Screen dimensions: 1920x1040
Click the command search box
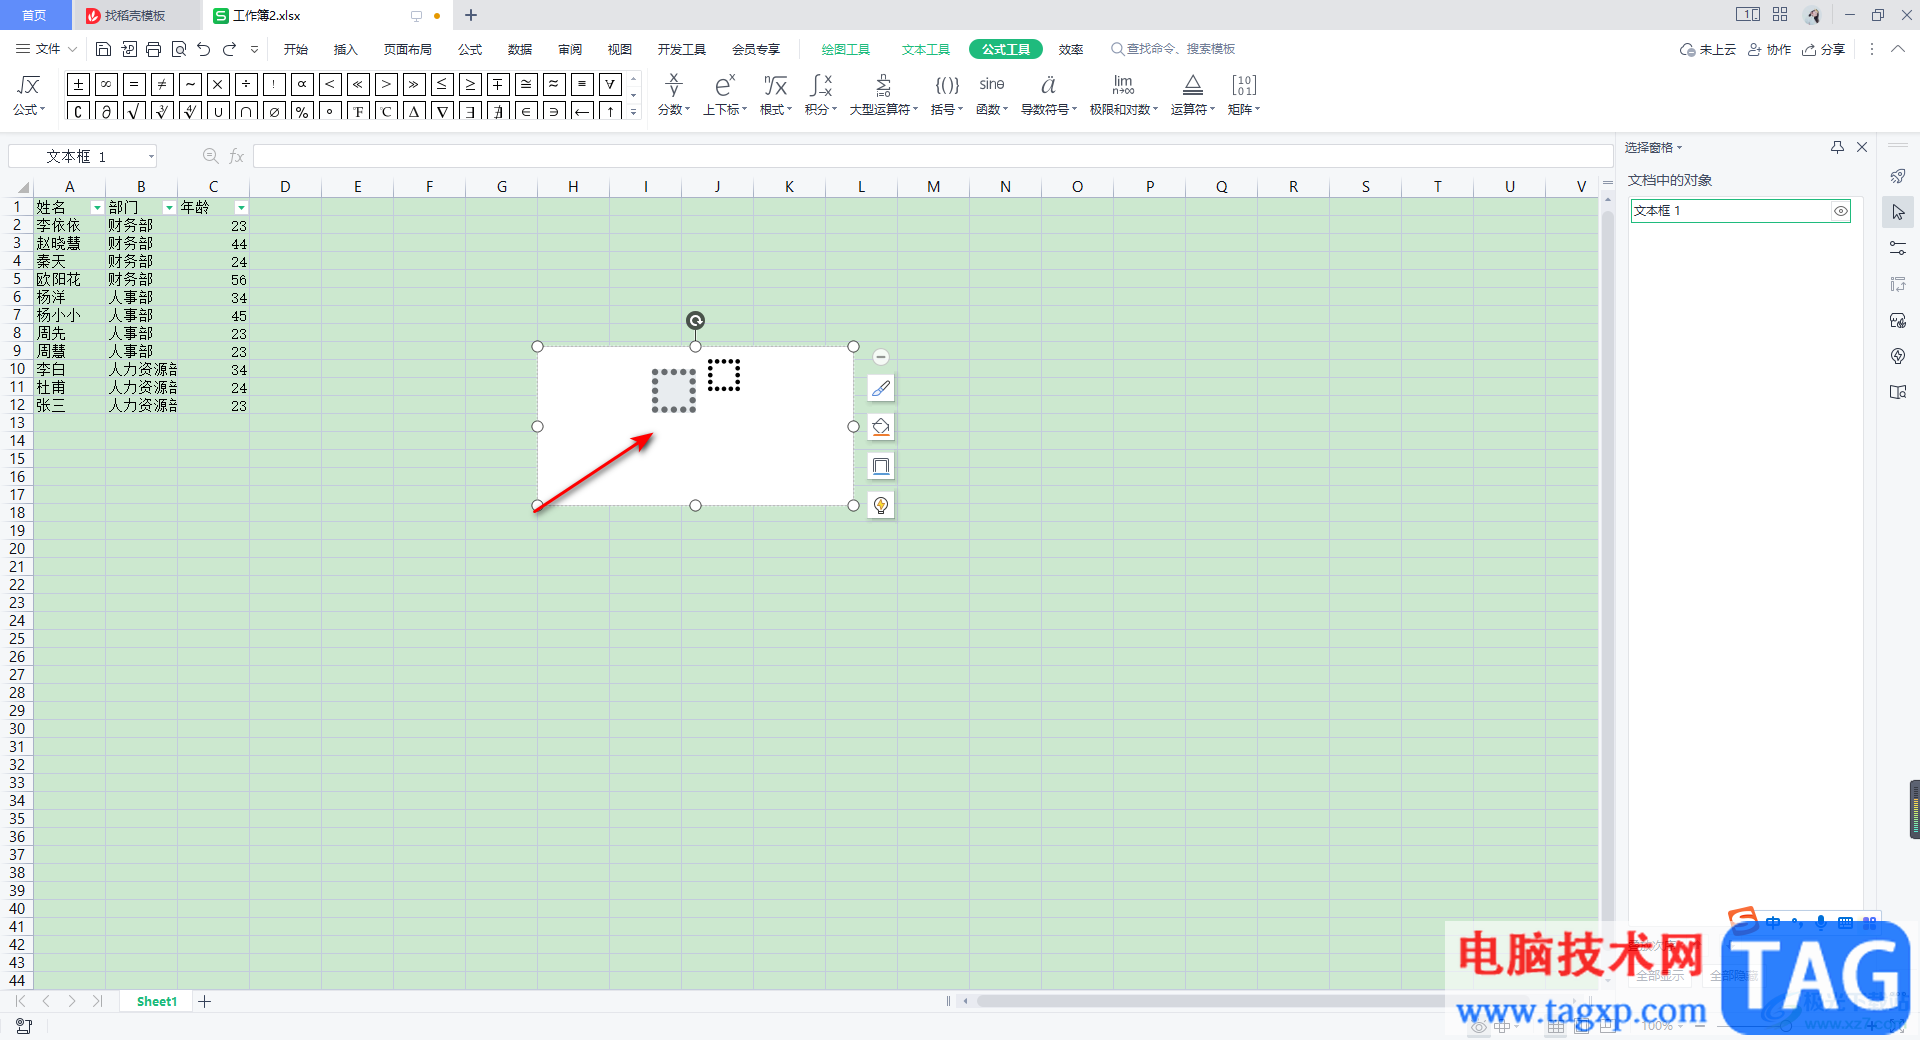[1173, 49]
